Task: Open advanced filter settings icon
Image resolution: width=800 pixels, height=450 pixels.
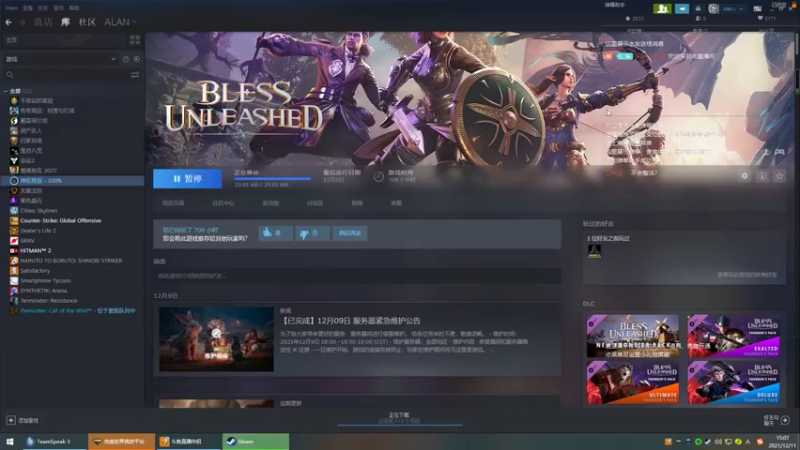Action: tap(135, 75)
